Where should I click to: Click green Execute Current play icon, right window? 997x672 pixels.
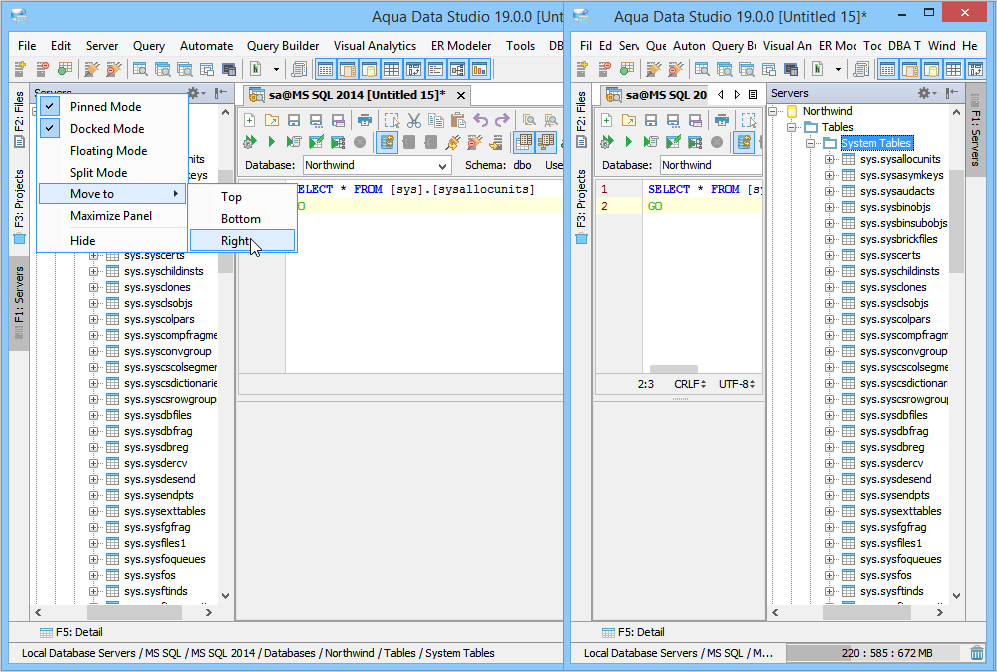[x=628, y=142]
